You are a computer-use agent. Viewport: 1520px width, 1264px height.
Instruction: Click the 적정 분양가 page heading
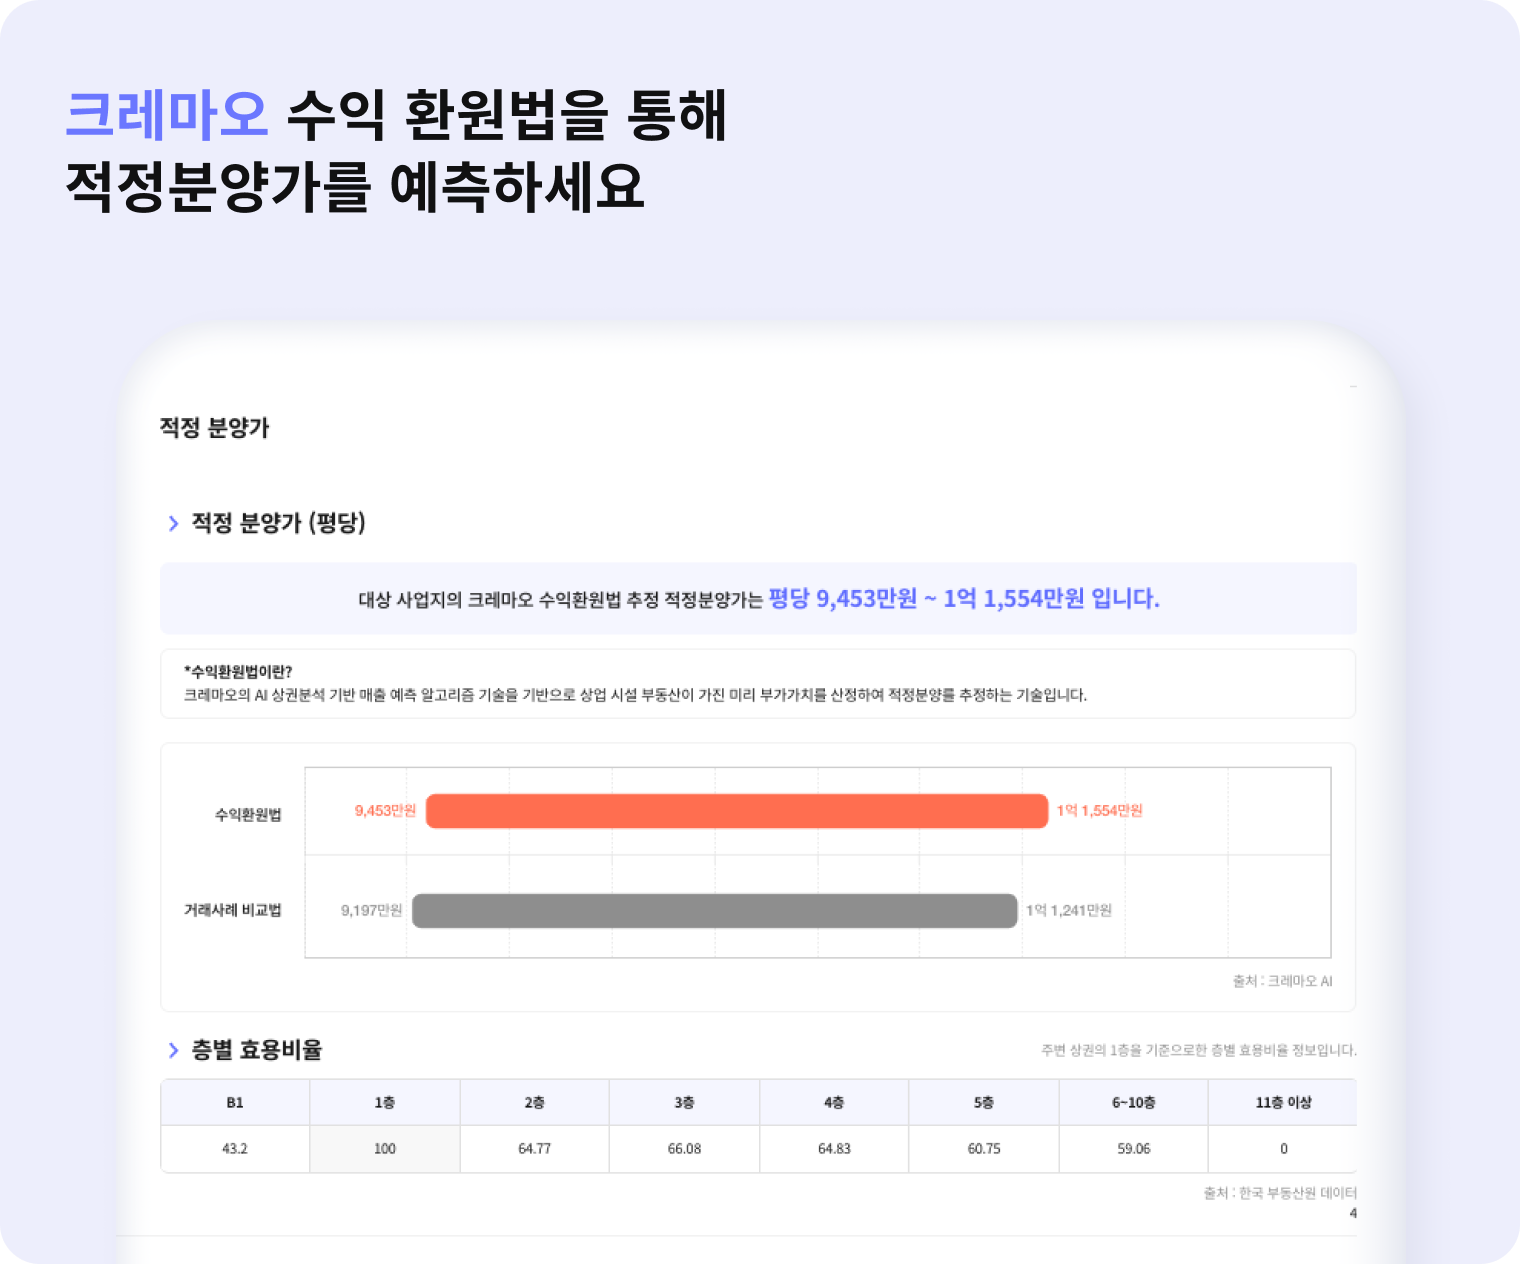[215, 428]
